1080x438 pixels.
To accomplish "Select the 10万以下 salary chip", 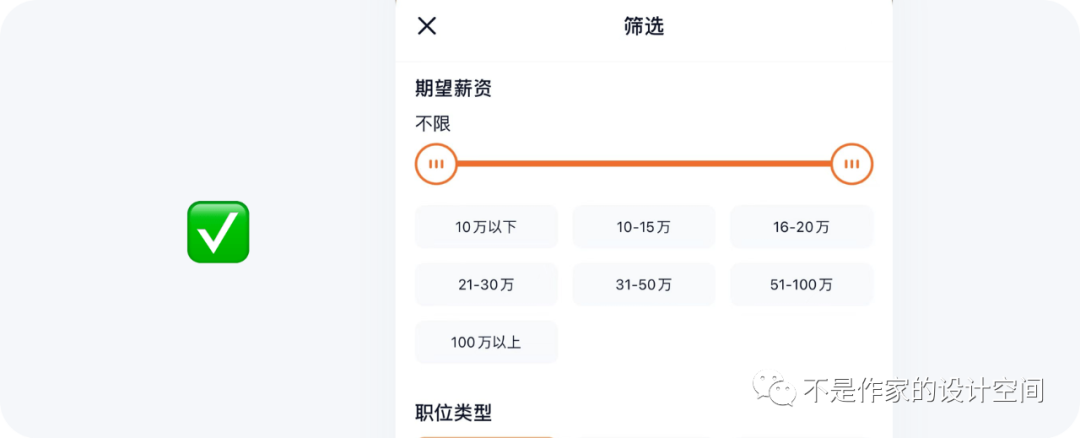I will pos(486,227).
